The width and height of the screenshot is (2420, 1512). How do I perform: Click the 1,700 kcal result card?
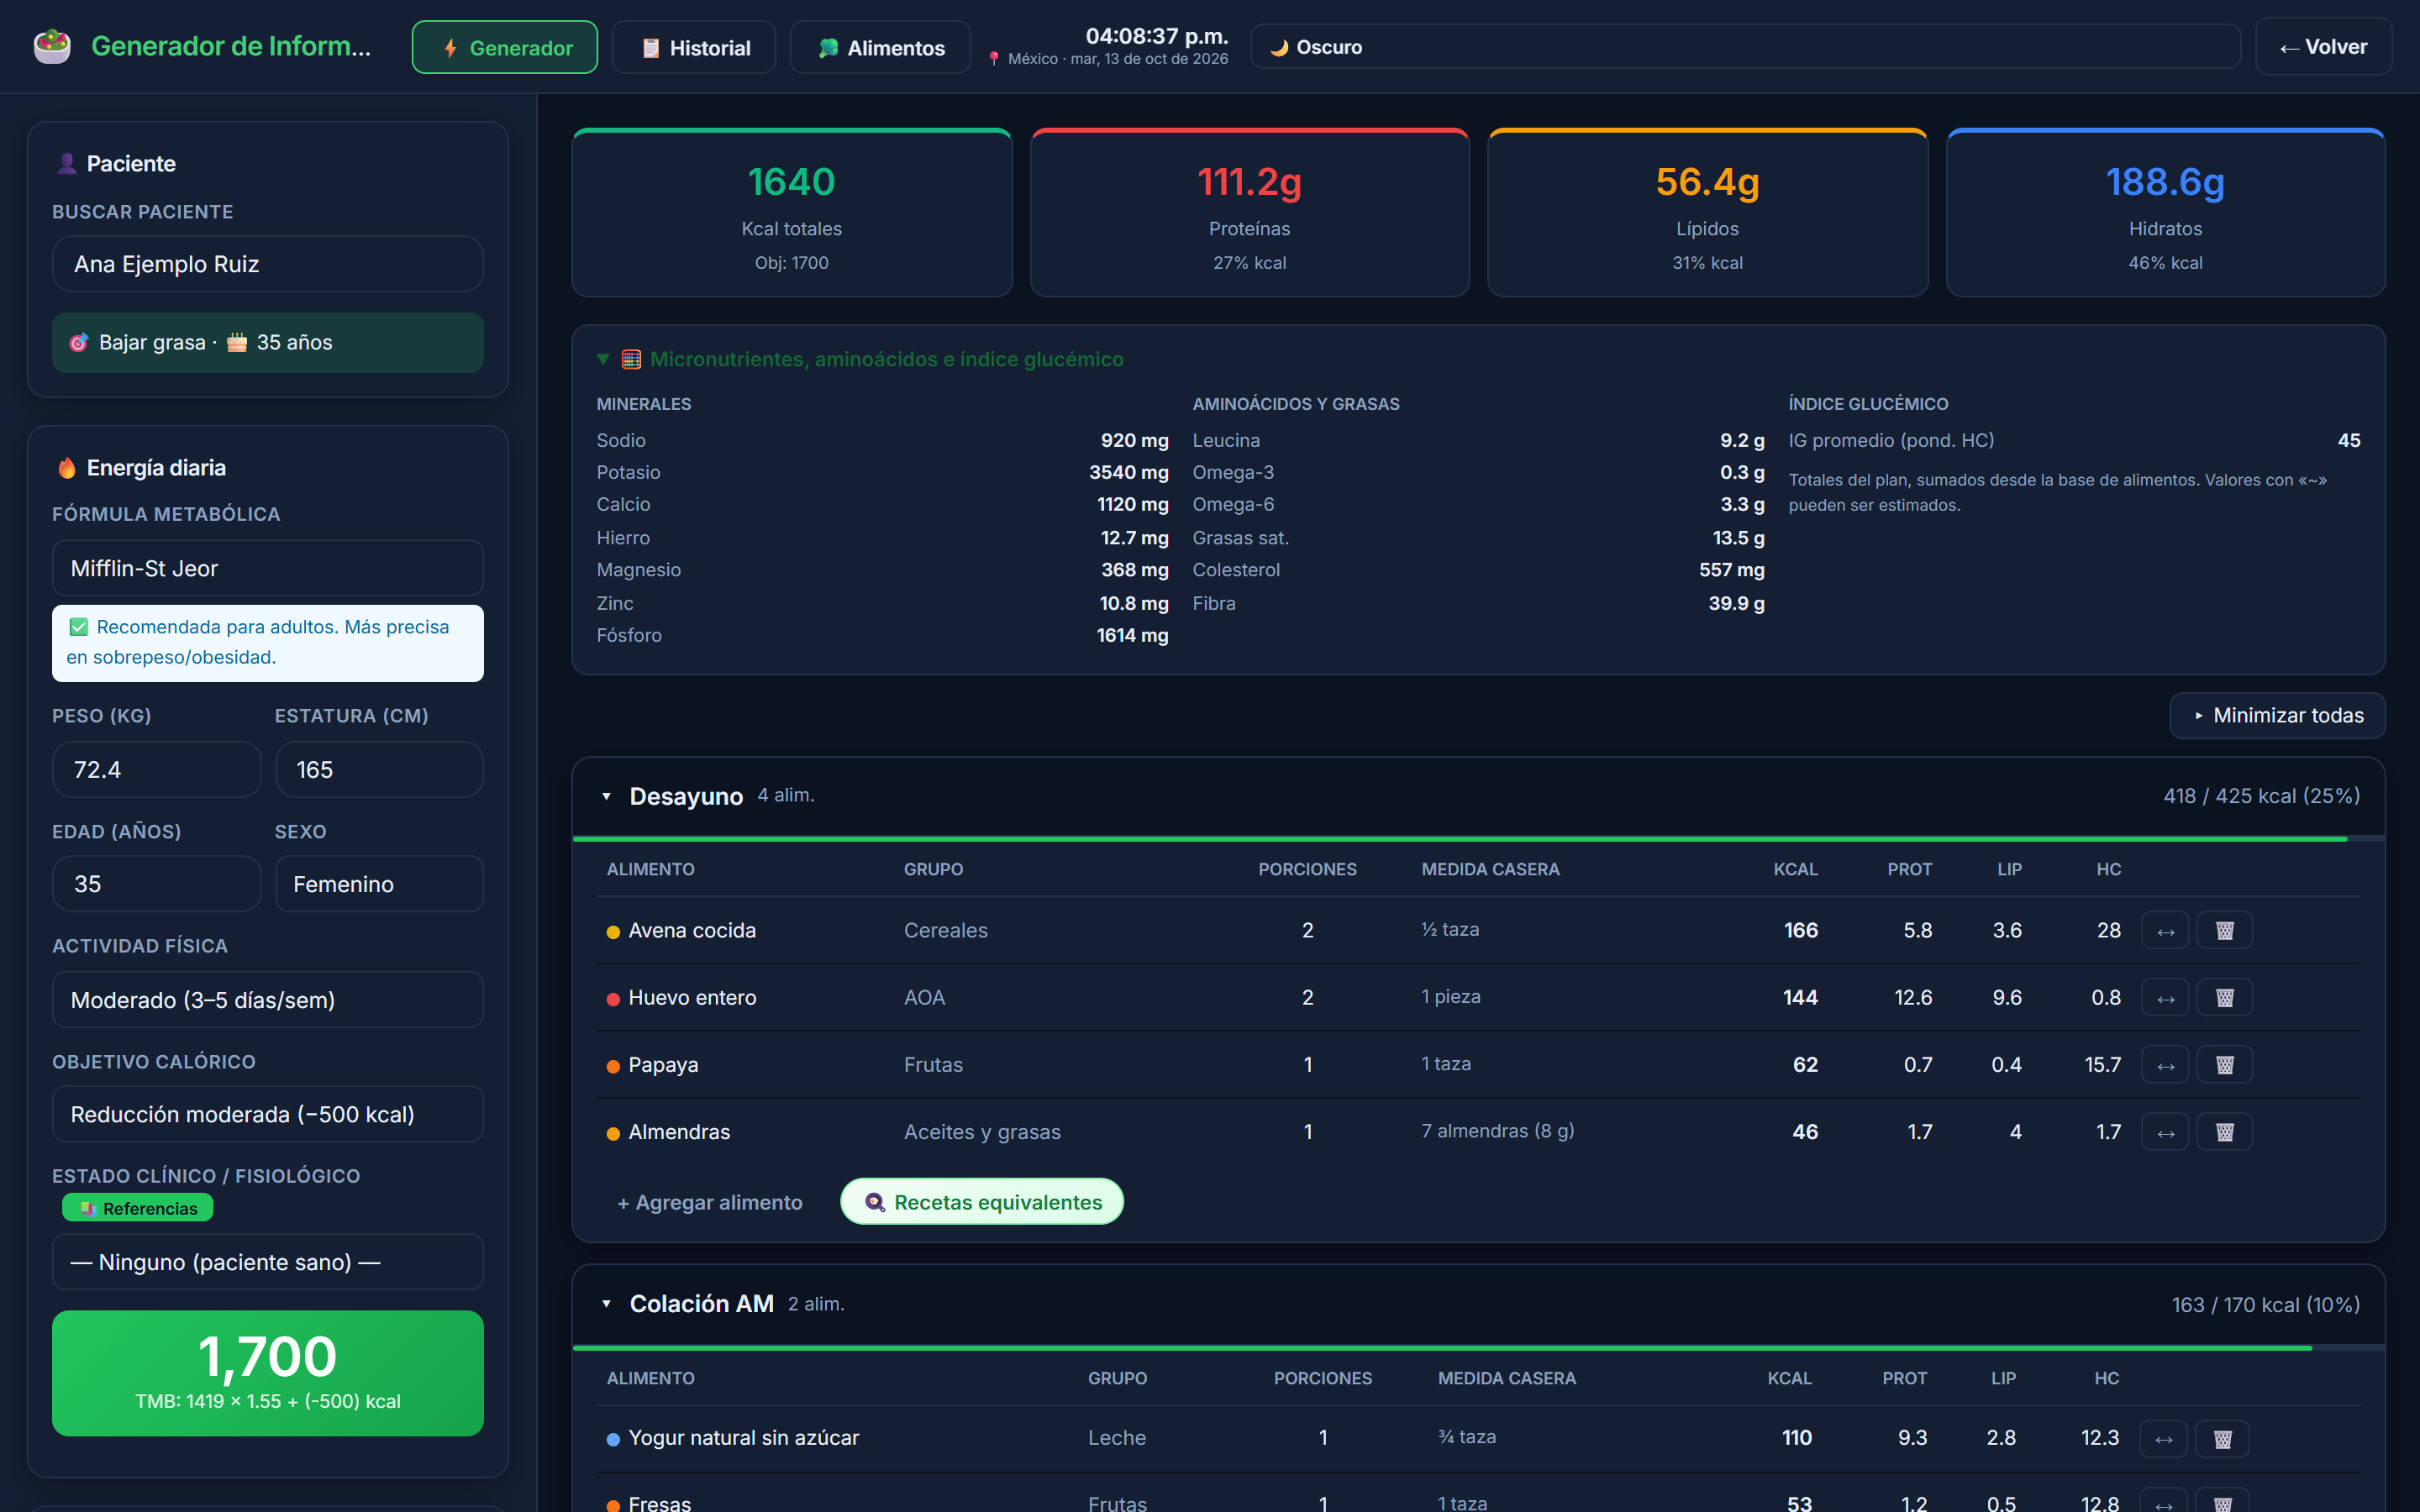click(268, 1373)
